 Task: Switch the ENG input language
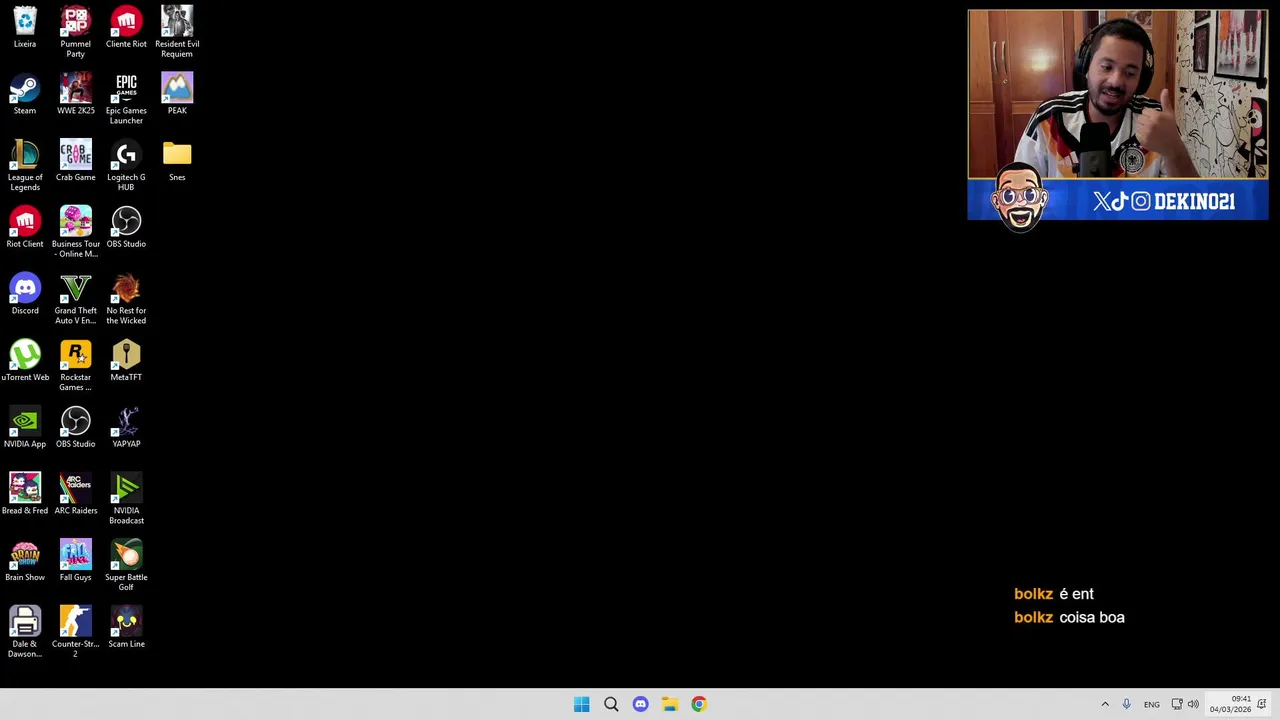click(1152, 704)
